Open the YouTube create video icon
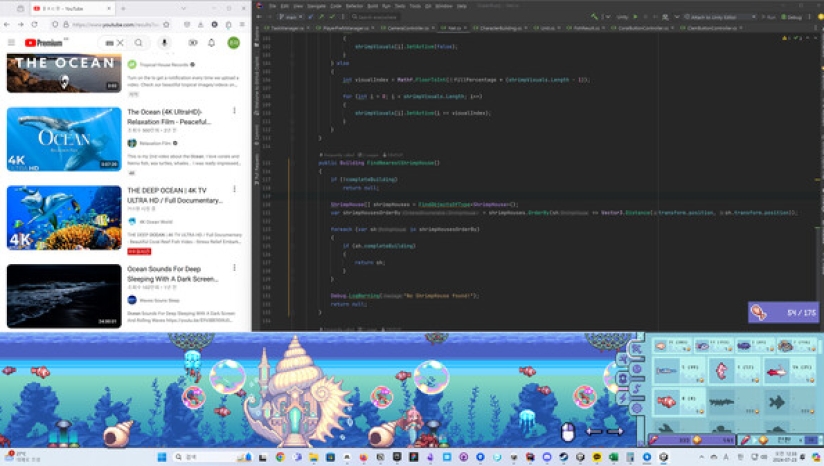Screen dimensions: 824x466 (x=193, y=43)
